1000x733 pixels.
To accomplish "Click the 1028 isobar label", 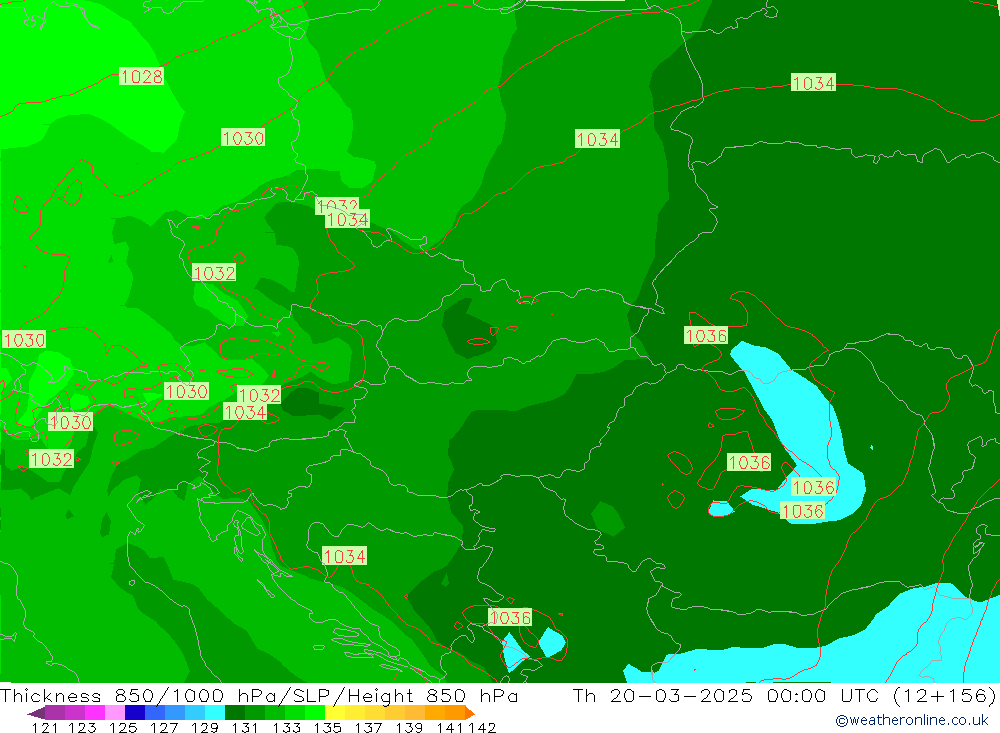I will tap(142, 77).
